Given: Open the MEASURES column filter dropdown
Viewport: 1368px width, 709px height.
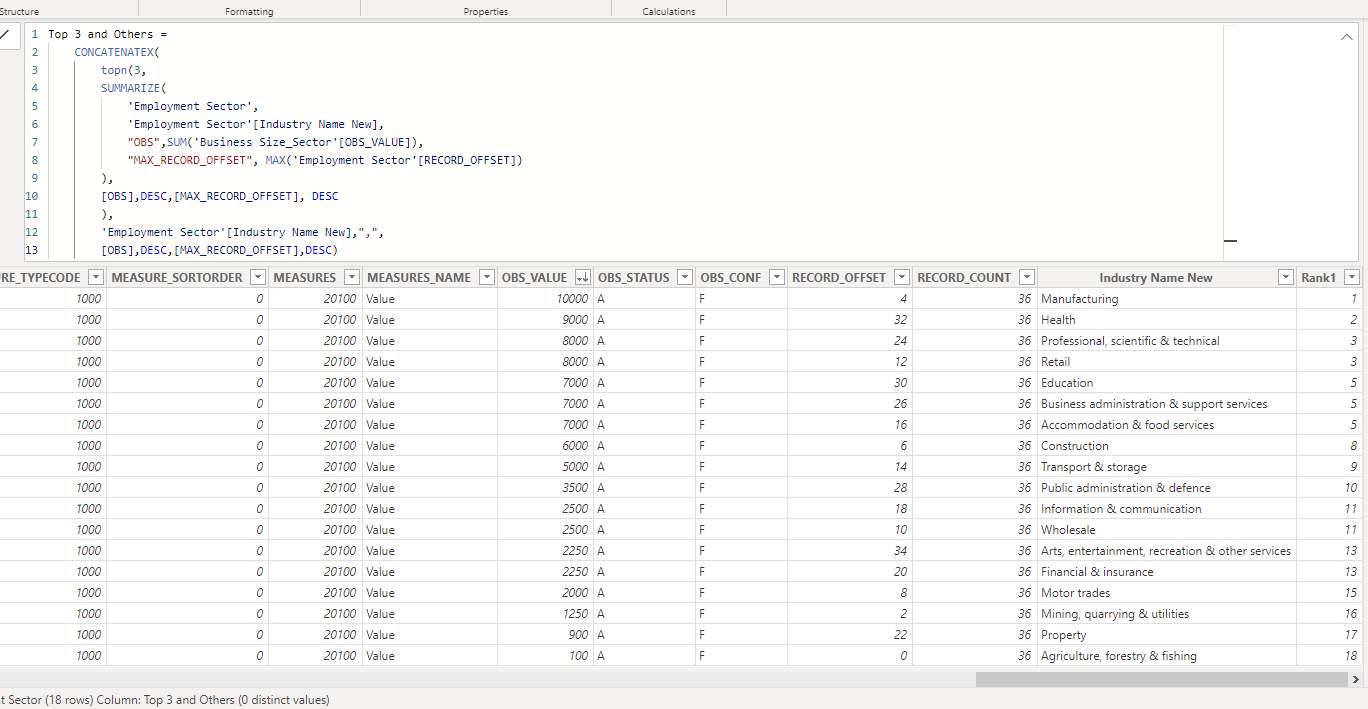Looking at the screenshot, I should [351, 277].
